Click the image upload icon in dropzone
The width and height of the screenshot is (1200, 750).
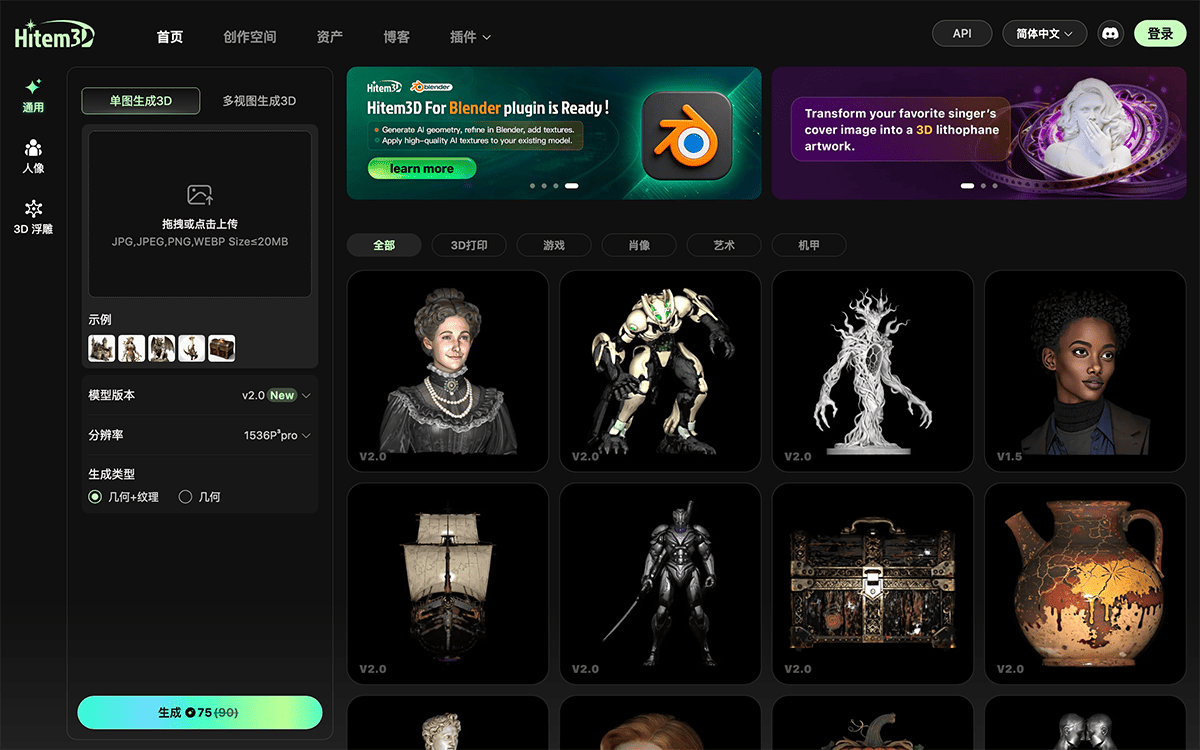(x=200, y=195)
